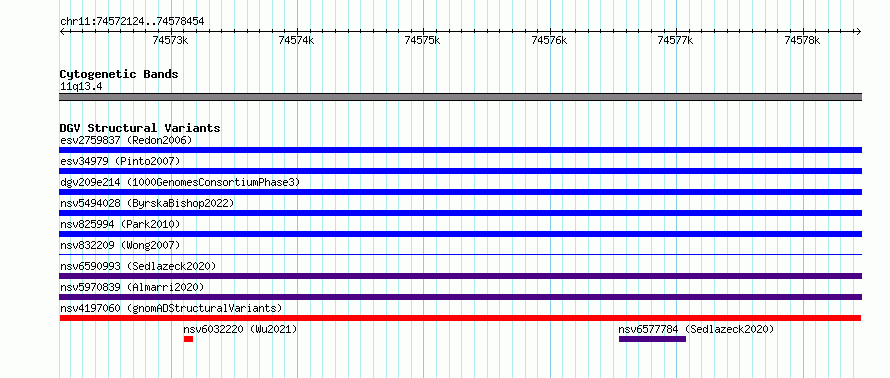Open the nsv6577784 (Sedlazeck2020) label
Screen dimensions: 890x378
(x=696, y=329)
